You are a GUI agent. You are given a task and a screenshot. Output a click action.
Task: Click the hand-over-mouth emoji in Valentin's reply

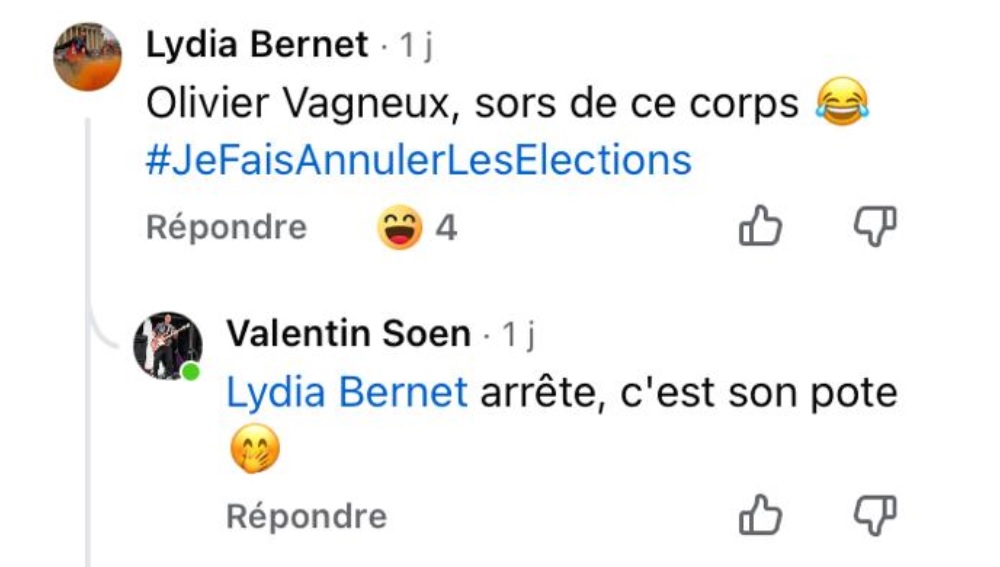252,449
